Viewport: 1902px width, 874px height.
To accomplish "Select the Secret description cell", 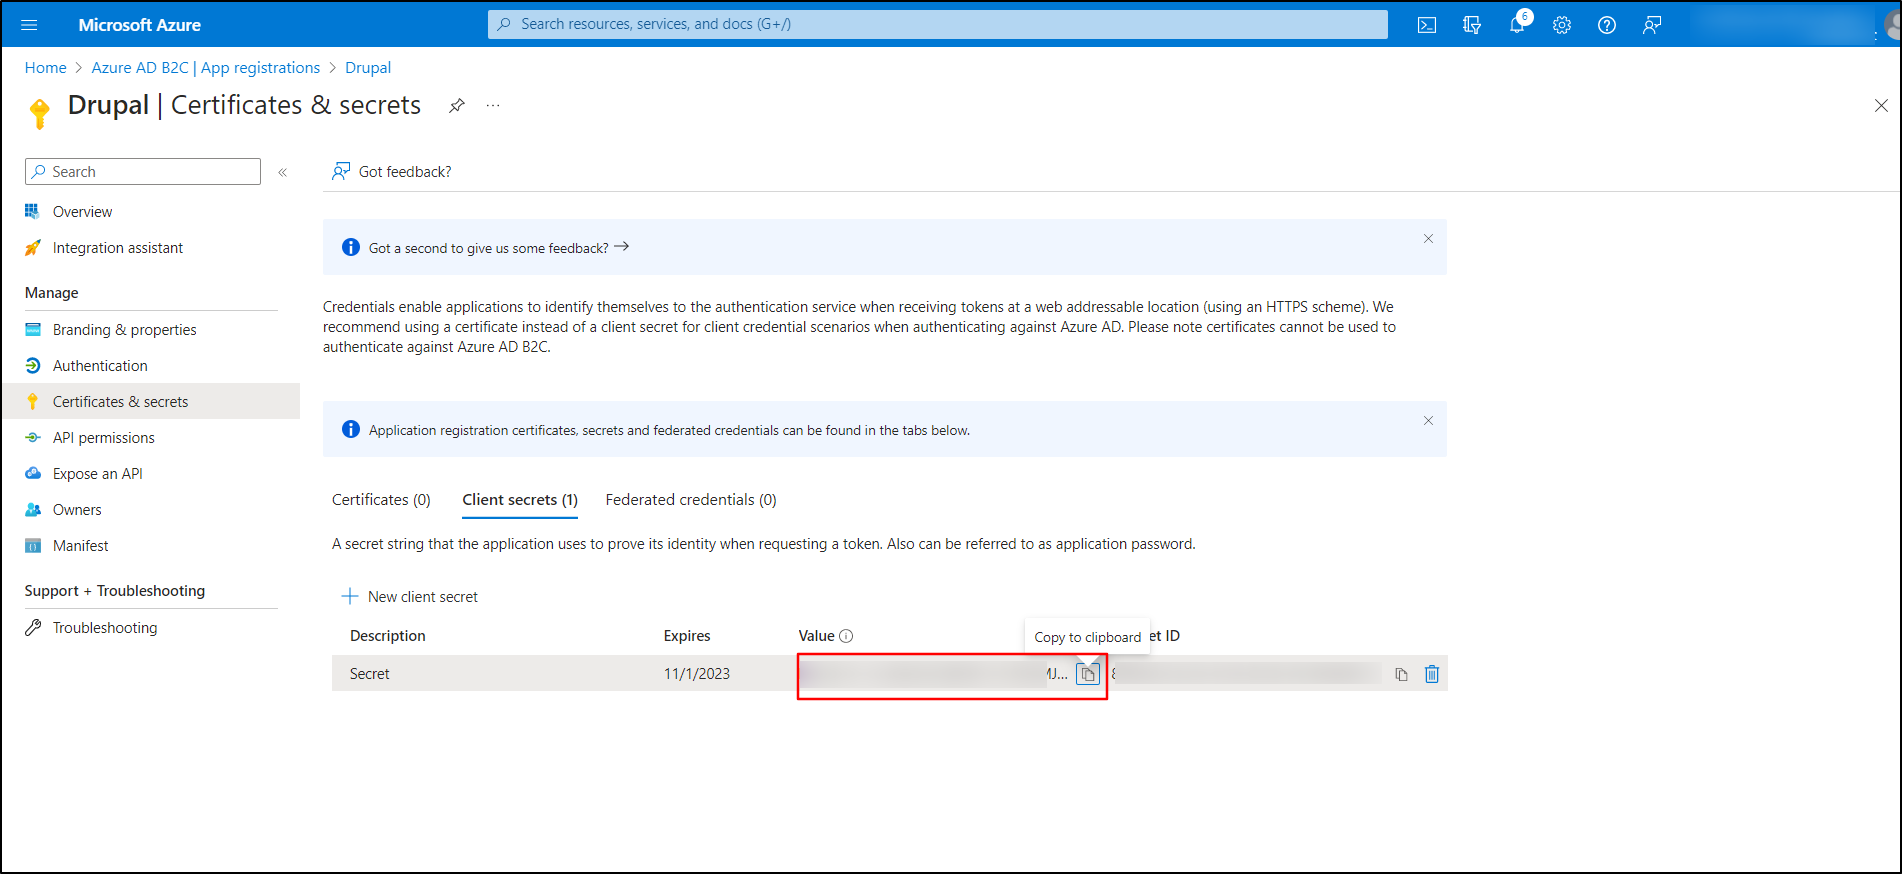I will [x=370, y=674].
